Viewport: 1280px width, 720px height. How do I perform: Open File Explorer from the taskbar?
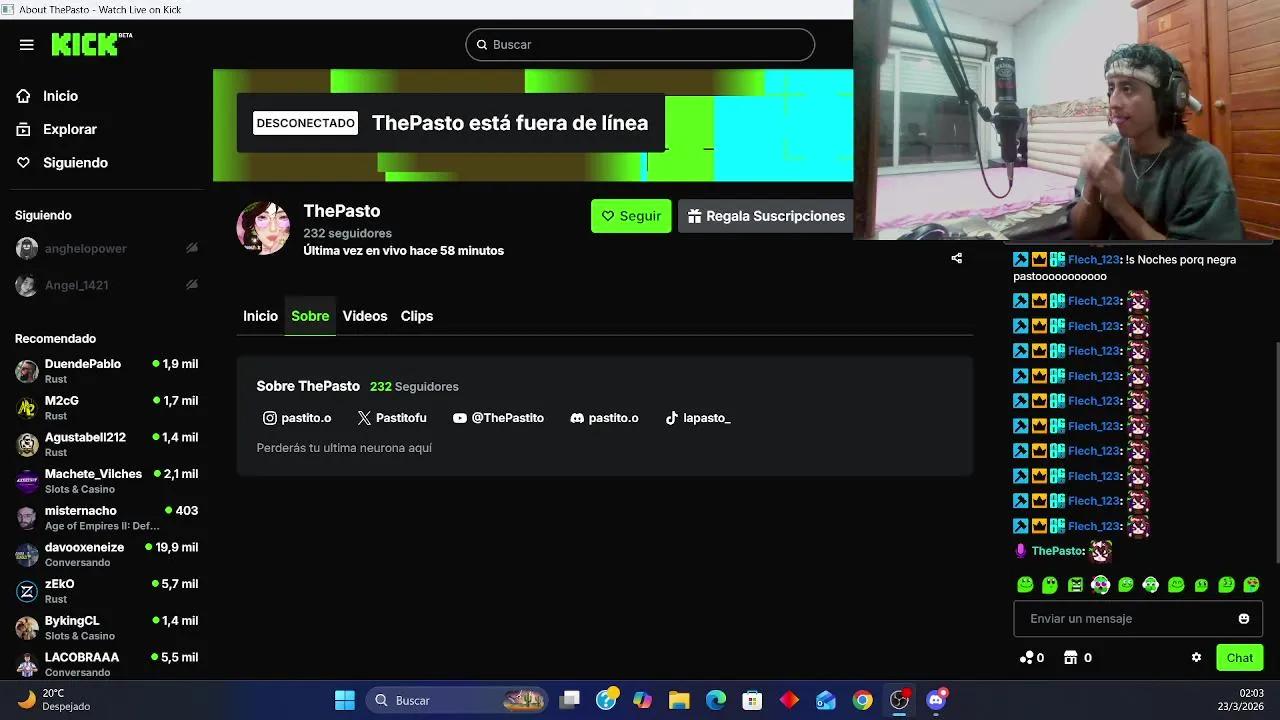679,700
